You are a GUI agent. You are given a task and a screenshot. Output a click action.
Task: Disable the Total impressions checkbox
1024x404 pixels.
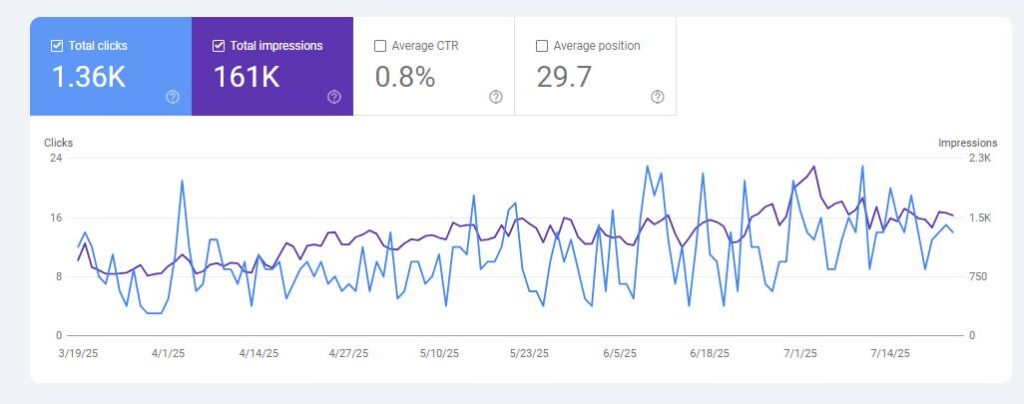219,46
